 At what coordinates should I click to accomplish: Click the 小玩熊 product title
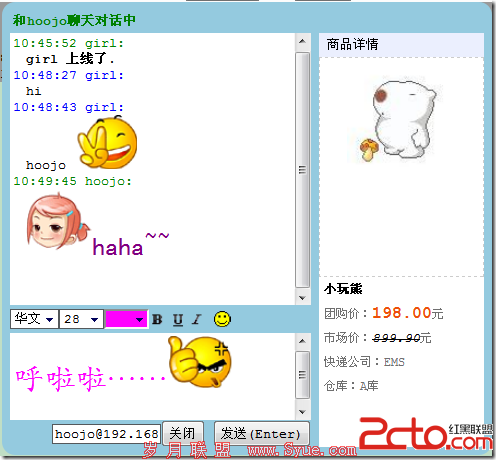click(343, 289)
